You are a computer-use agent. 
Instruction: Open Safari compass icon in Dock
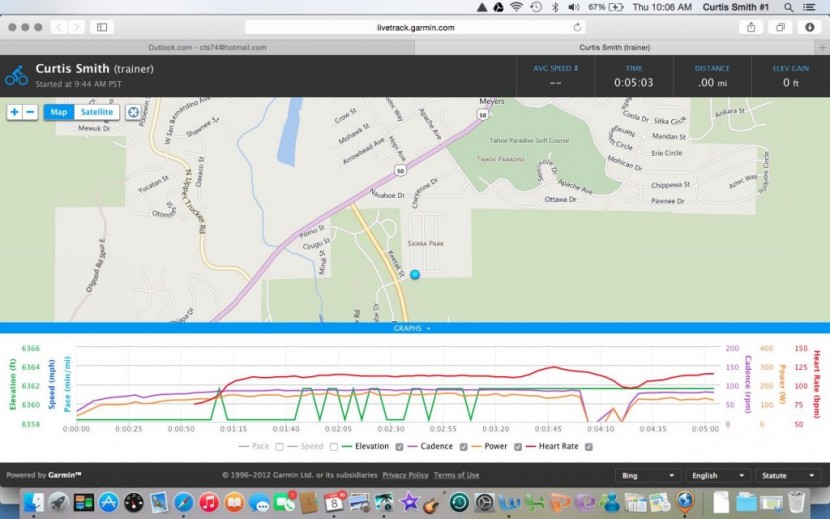tap(184, 502)
